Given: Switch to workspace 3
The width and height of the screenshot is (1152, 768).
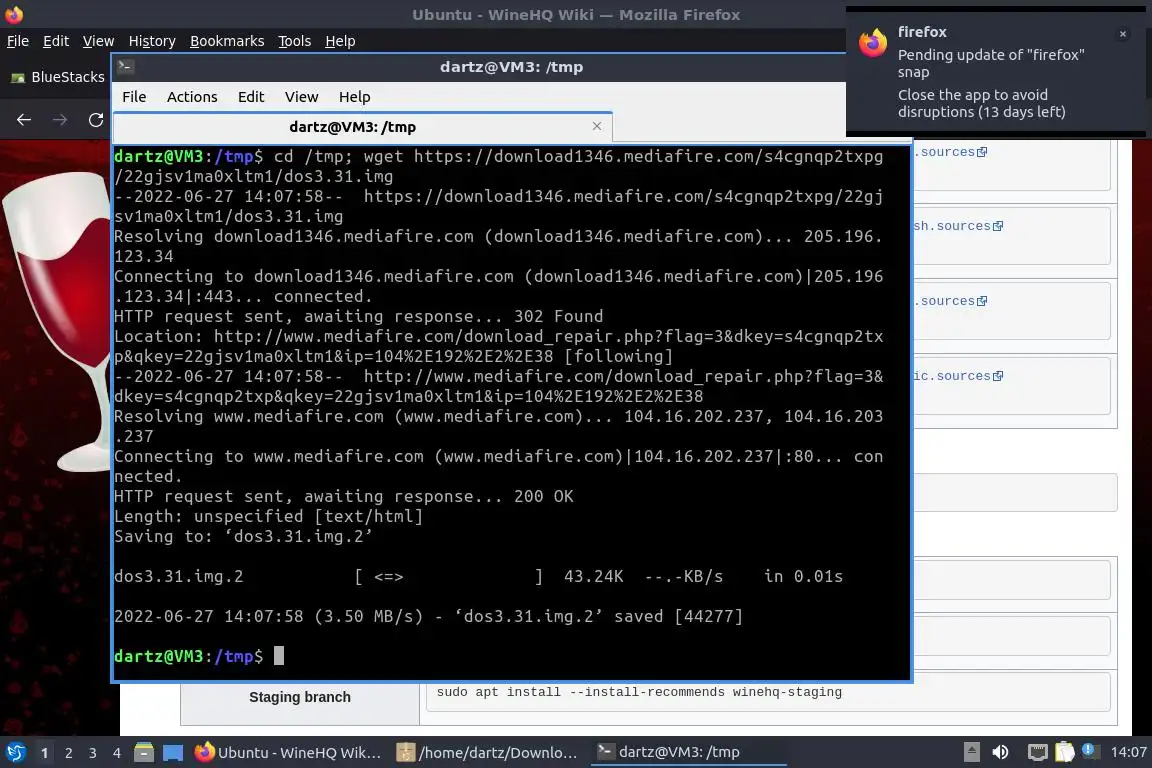Looking at the screenshot, I should 93,753.
